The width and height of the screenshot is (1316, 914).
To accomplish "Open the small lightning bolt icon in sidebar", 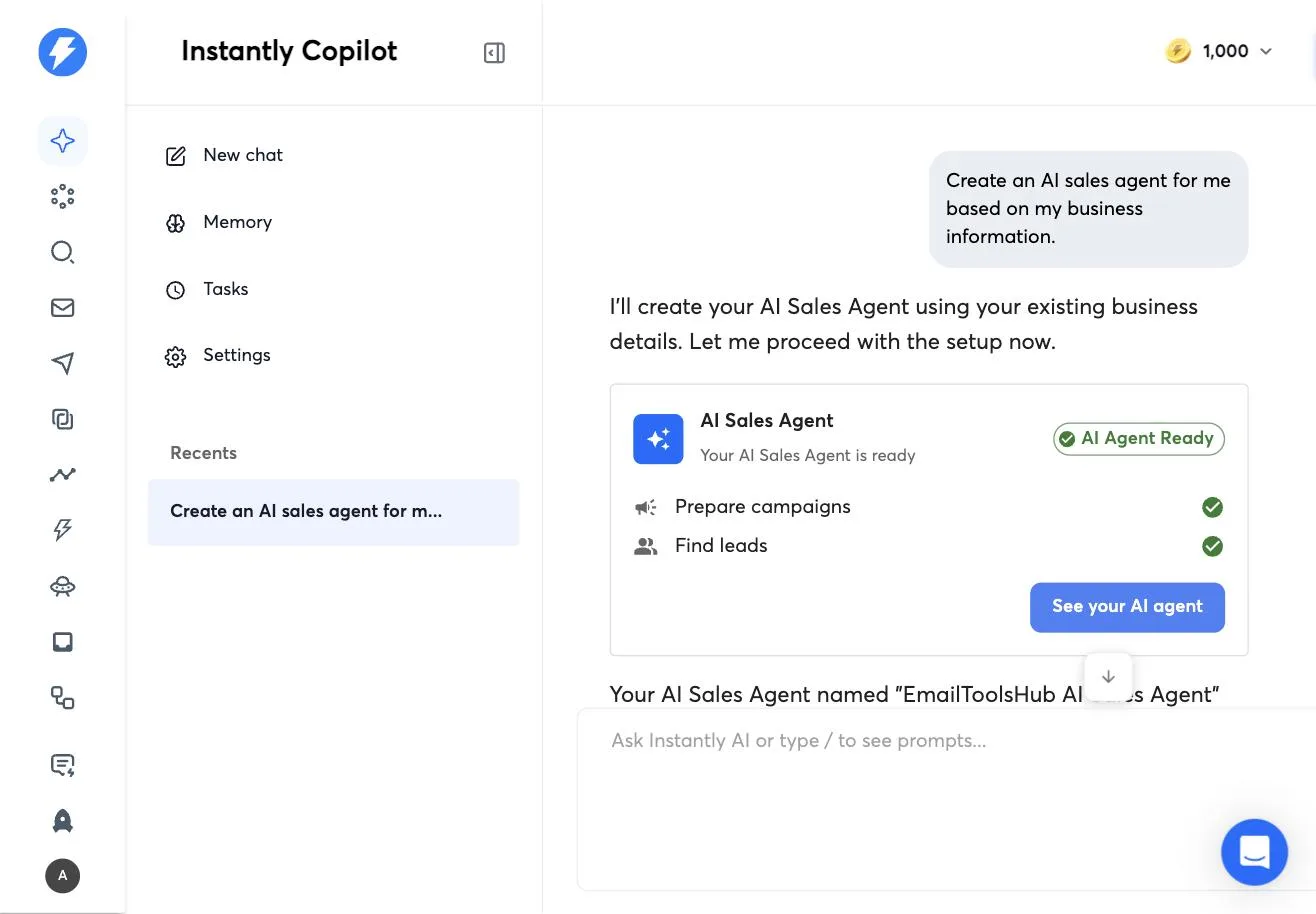I will tap(62, 530).
